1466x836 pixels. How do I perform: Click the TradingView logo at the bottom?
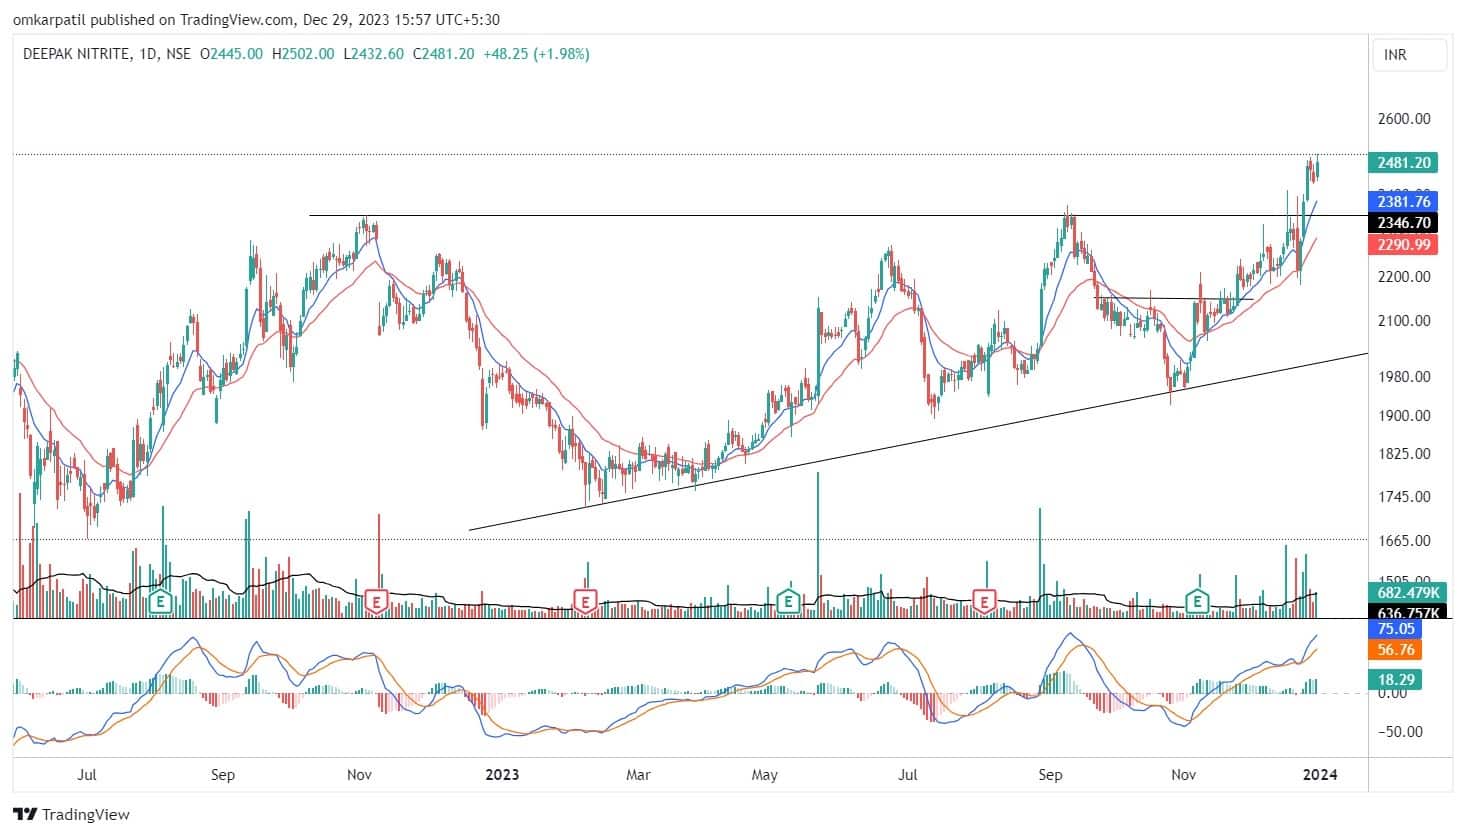coord(71,814)
